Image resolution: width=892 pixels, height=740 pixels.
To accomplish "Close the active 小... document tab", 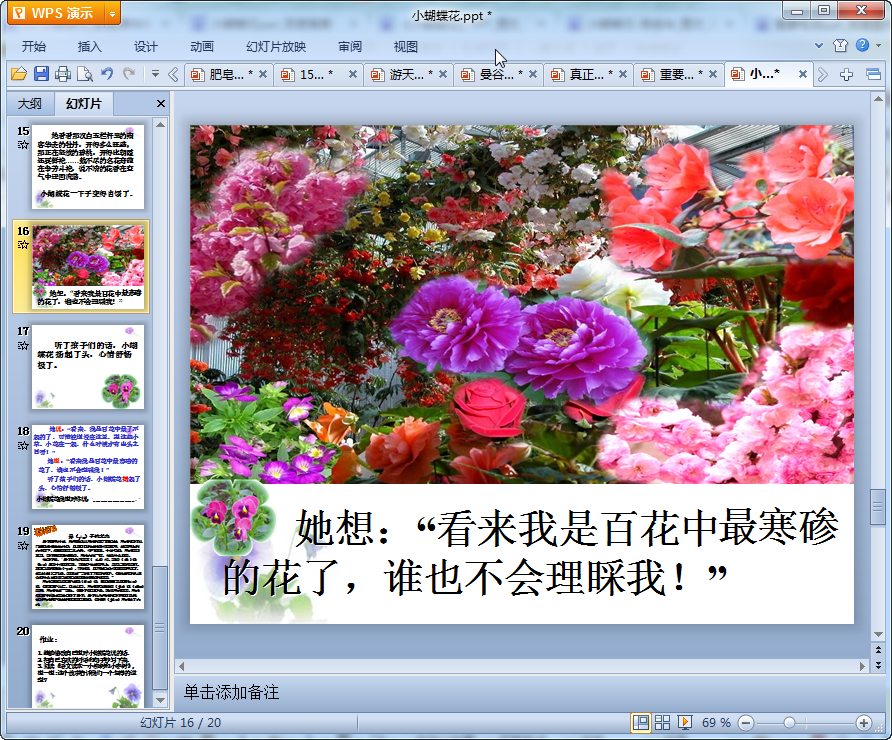I will point(803,74).
